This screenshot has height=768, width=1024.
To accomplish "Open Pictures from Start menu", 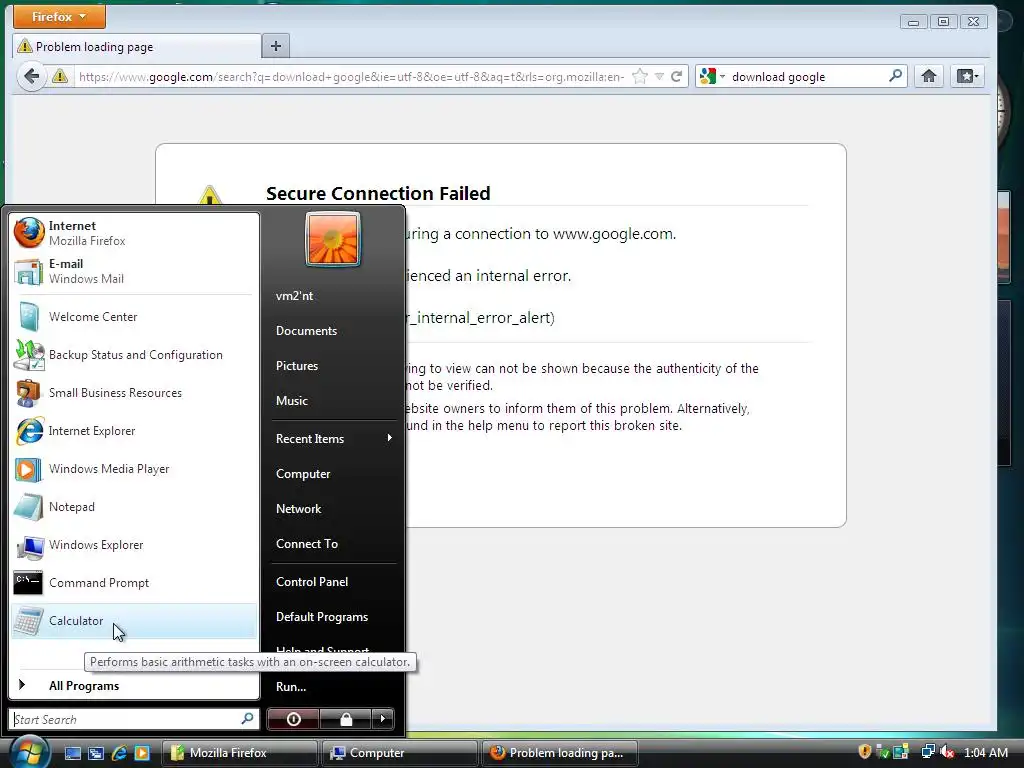I will coord(333,366).
